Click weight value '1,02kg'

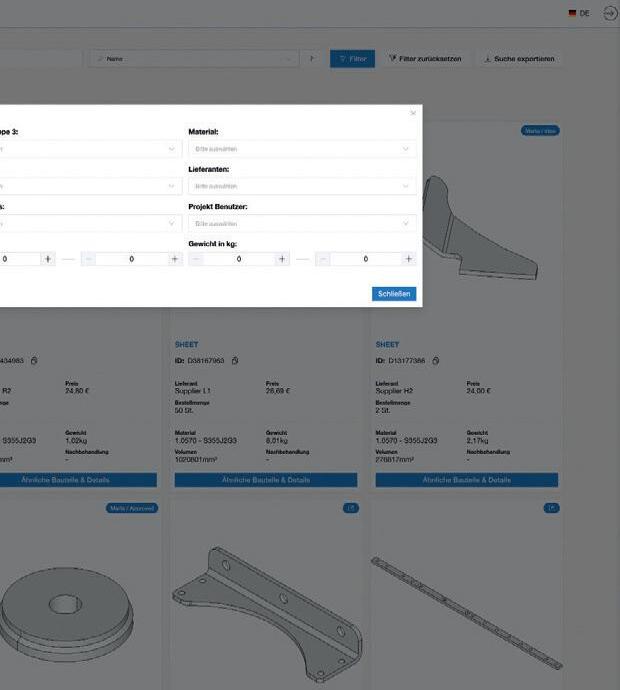76,440
